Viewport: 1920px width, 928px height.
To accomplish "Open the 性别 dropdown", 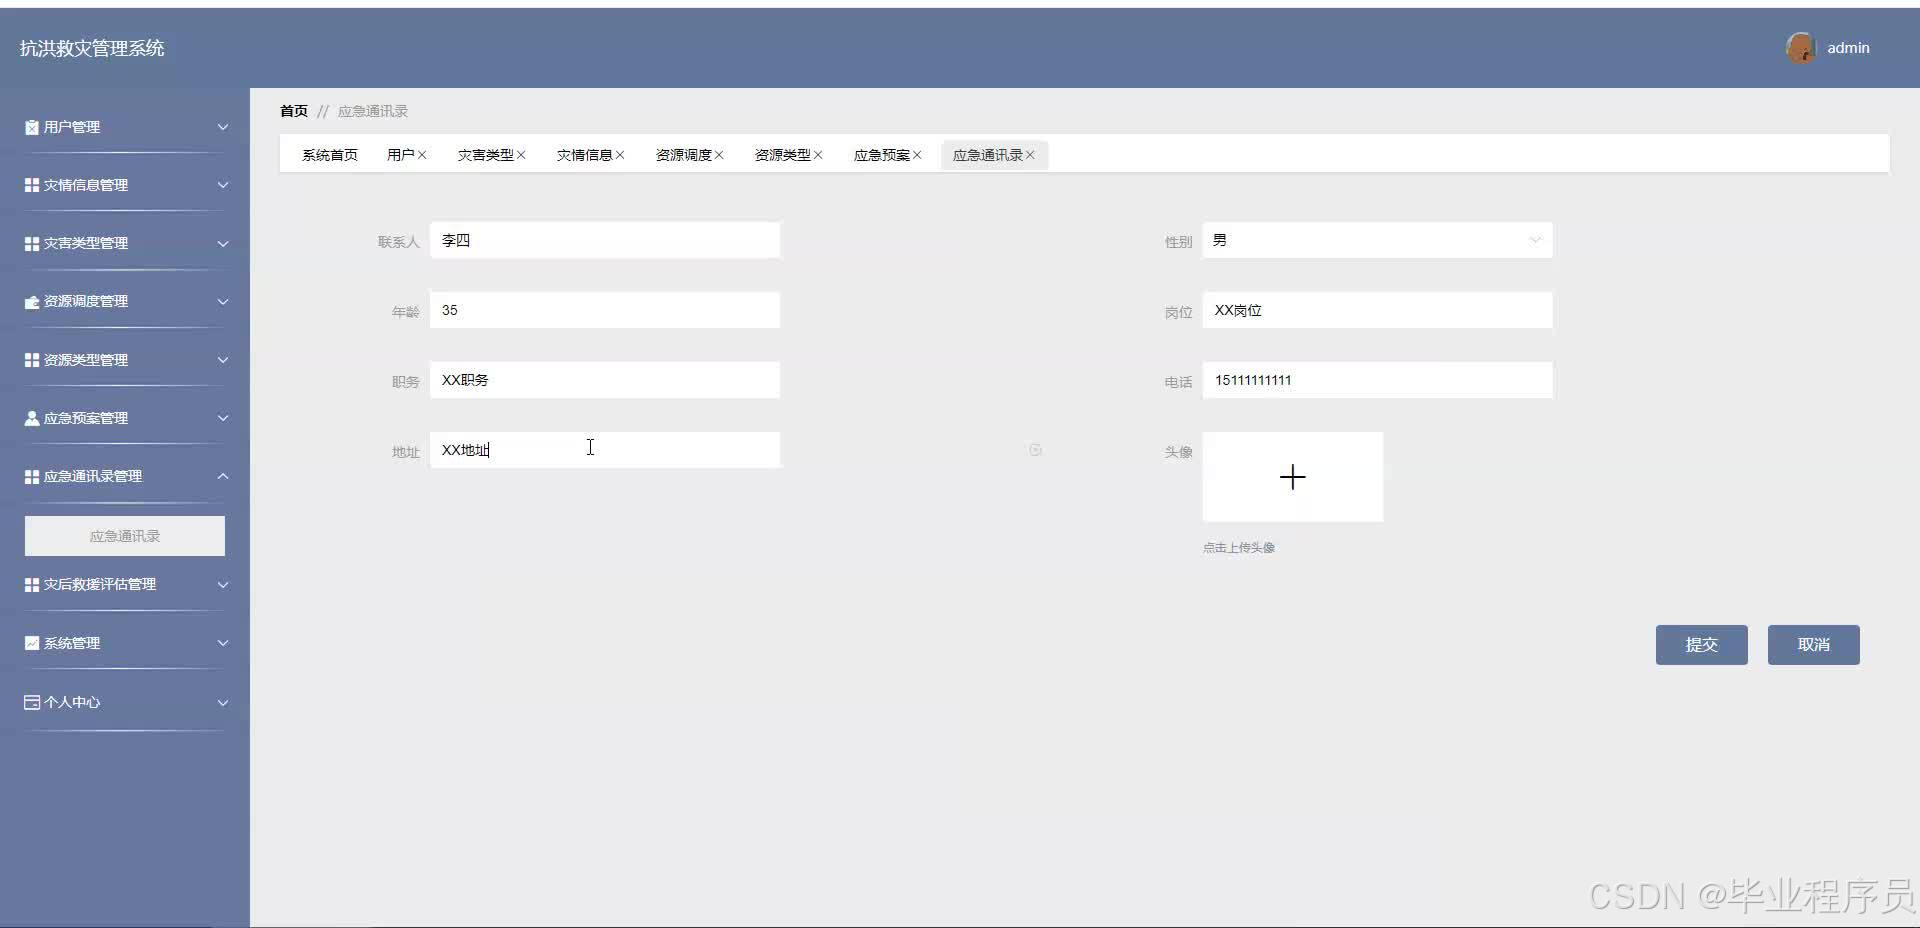I will pyautogui.click(x=1376, y=240).
